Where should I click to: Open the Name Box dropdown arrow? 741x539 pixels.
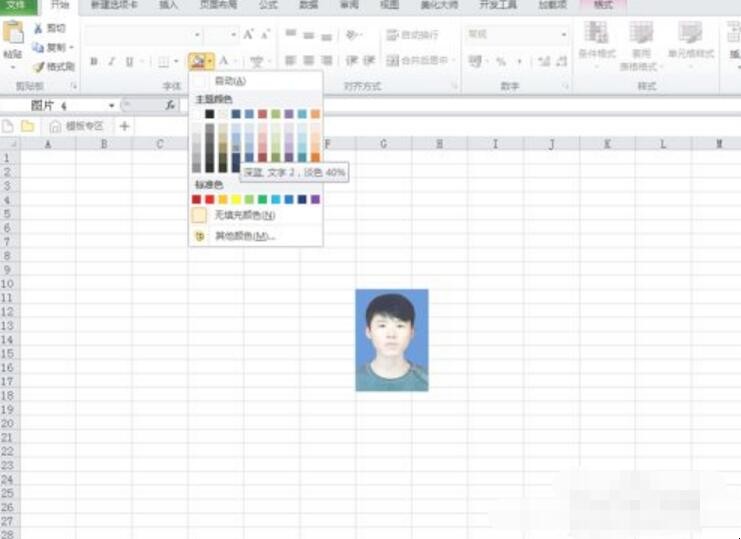coord(112,105)
